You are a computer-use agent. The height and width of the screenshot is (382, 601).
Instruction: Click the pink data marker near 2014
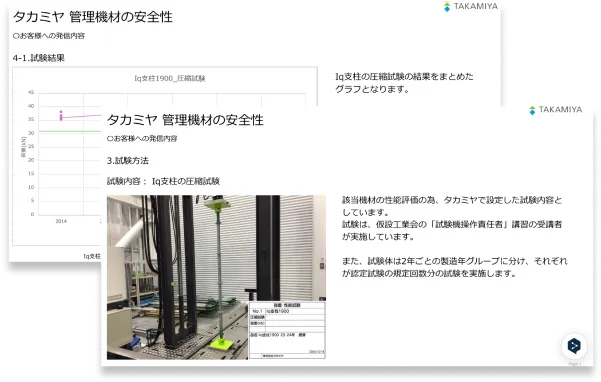[61, 116]
